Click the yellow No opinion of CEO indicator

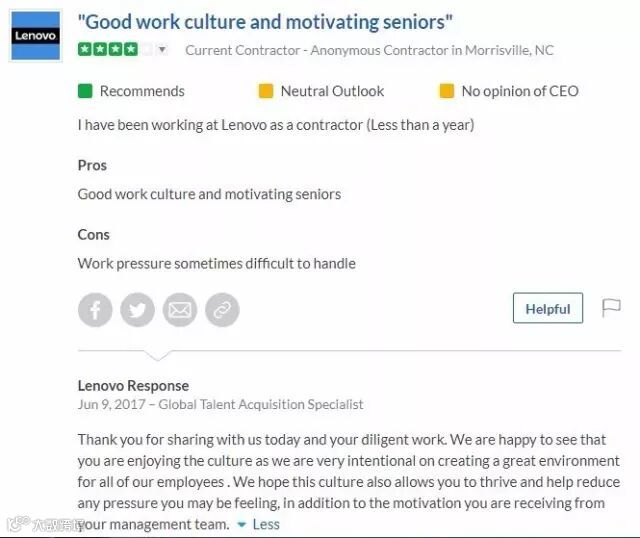447,91
